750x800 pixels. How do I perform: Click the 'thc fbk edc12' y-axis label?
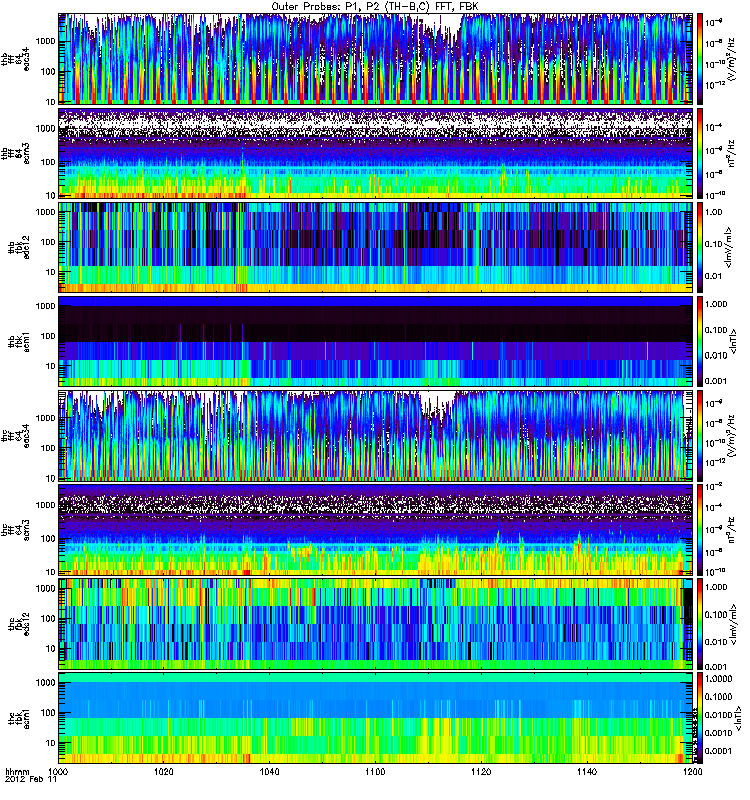[19, 624]
